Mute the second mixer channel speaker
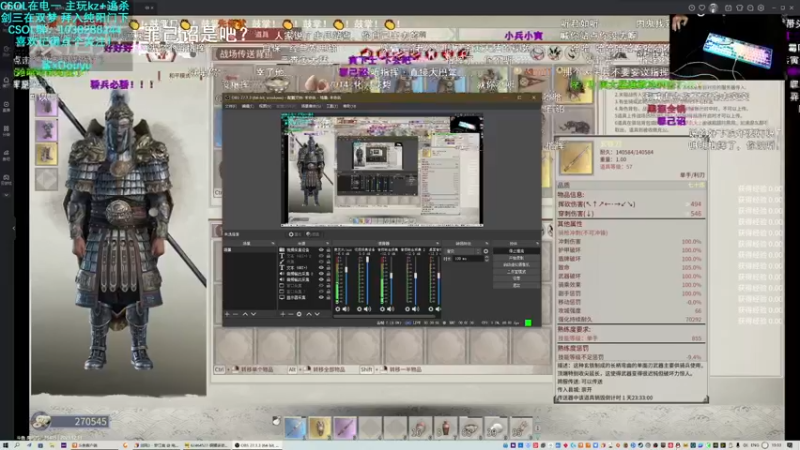This screenshot has height=450, width=800. coord(367,309)
